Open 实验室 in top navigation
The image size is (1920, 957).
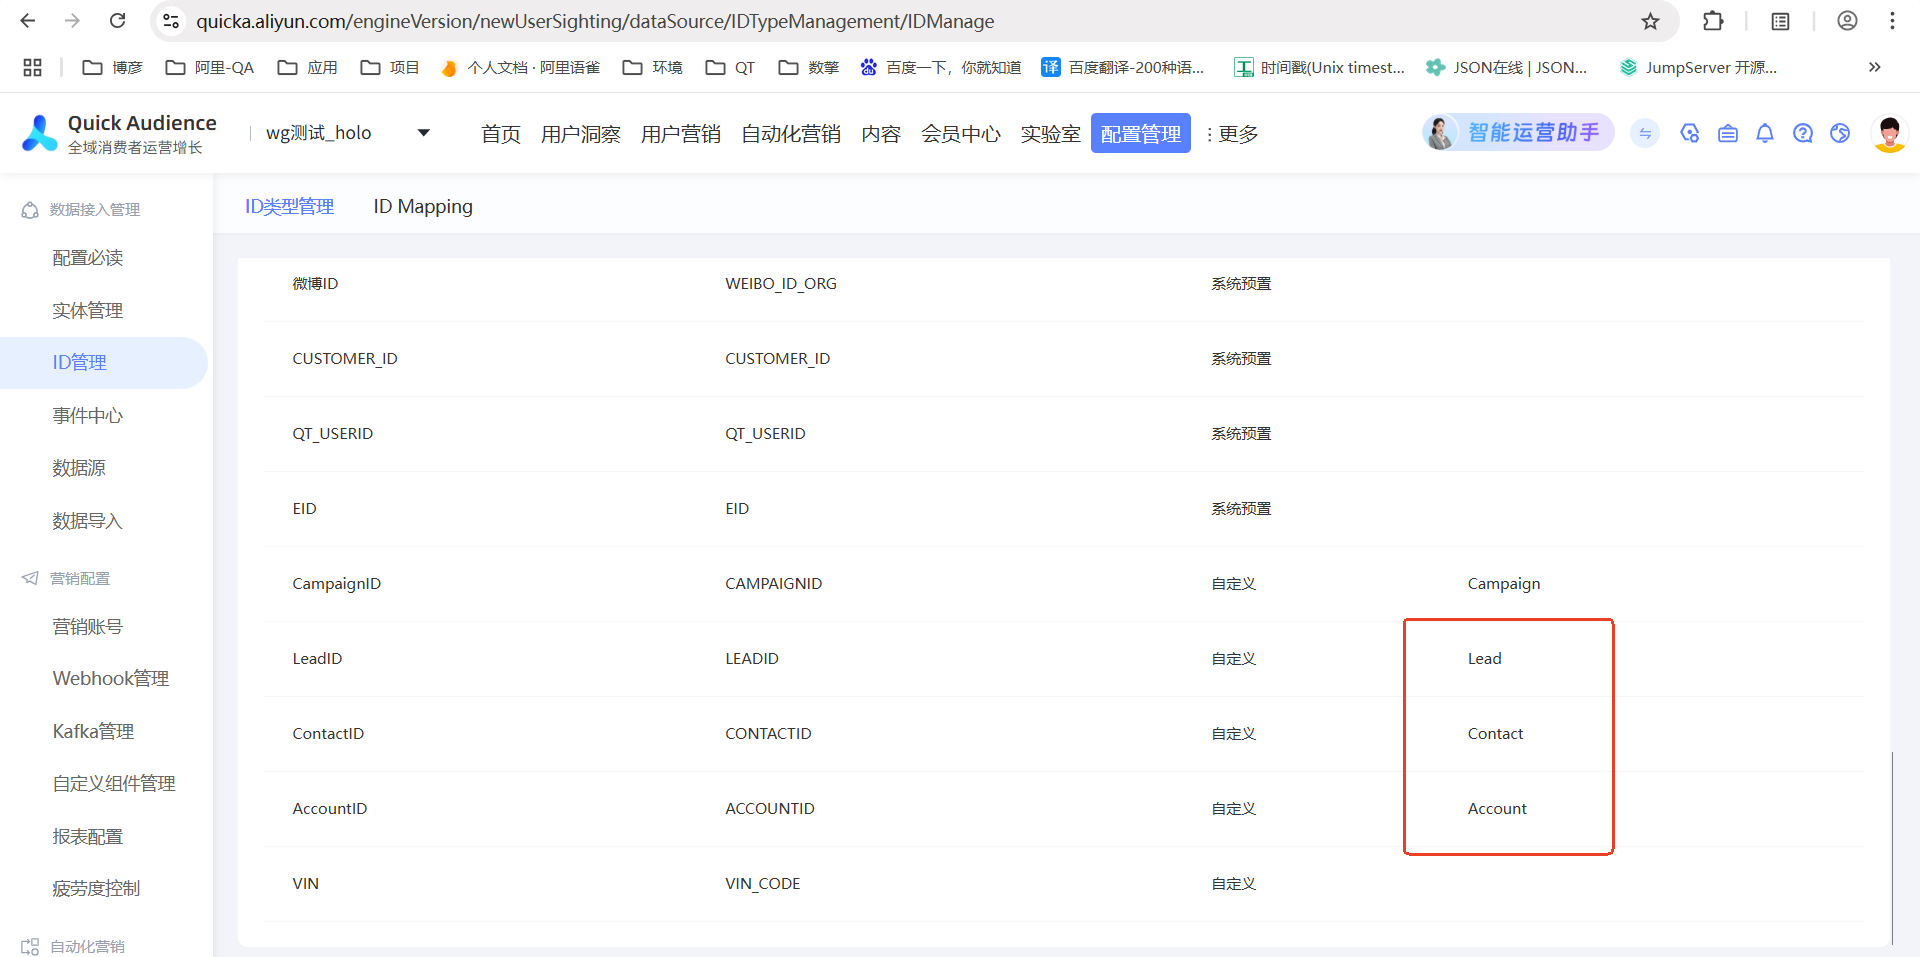[x=1050, y=134]
